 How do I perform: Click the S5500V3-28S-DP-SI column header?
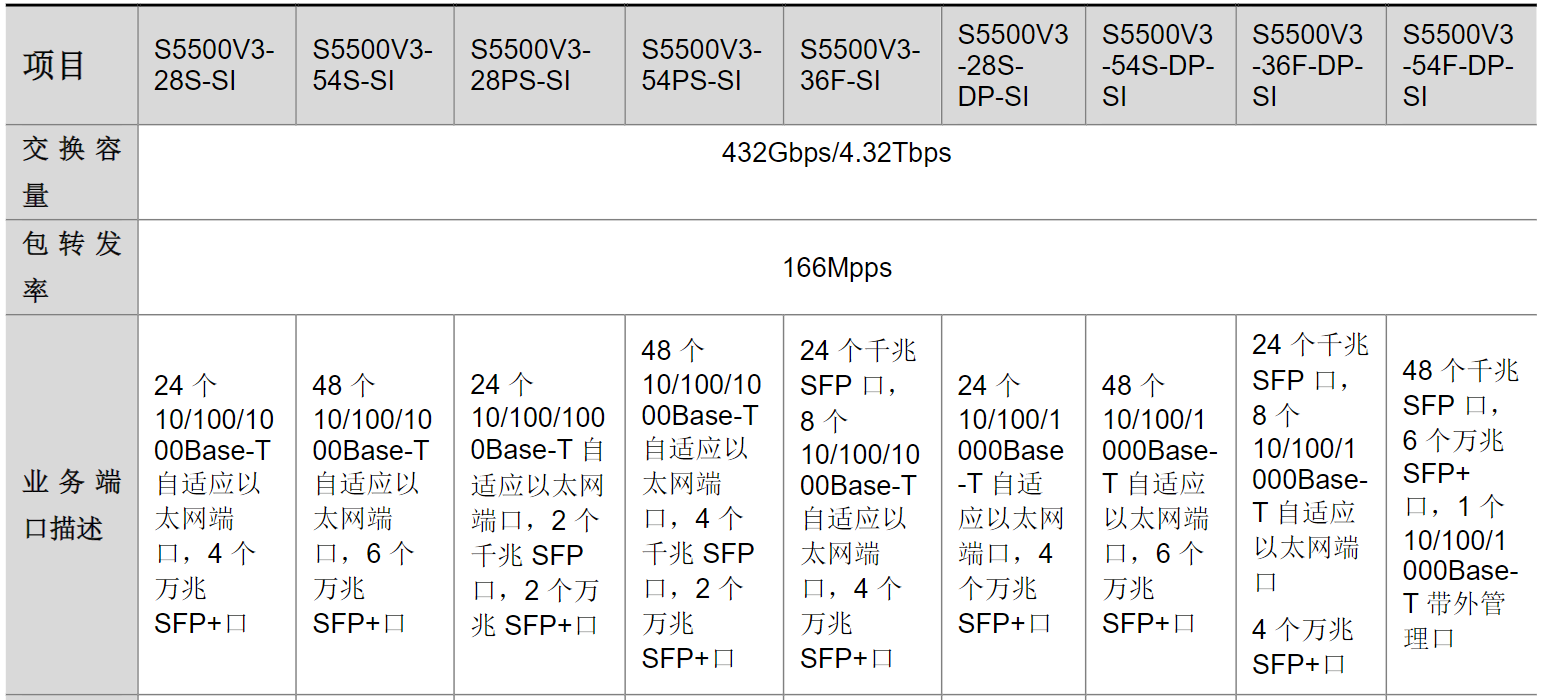coord(1014,65)
